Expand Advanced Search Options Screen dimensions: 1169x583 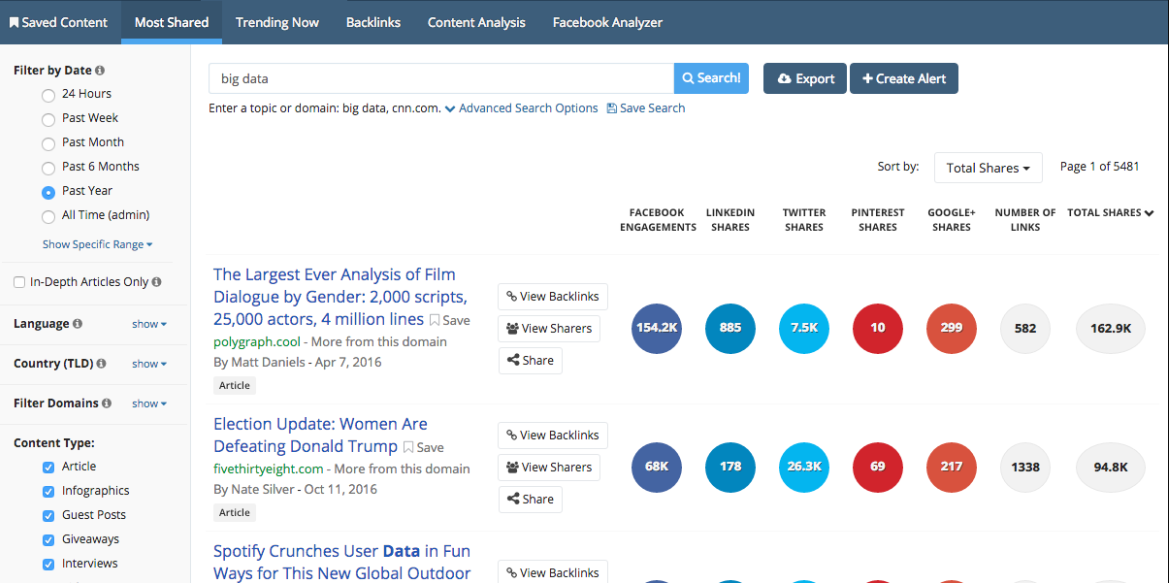tap(521, 108)
